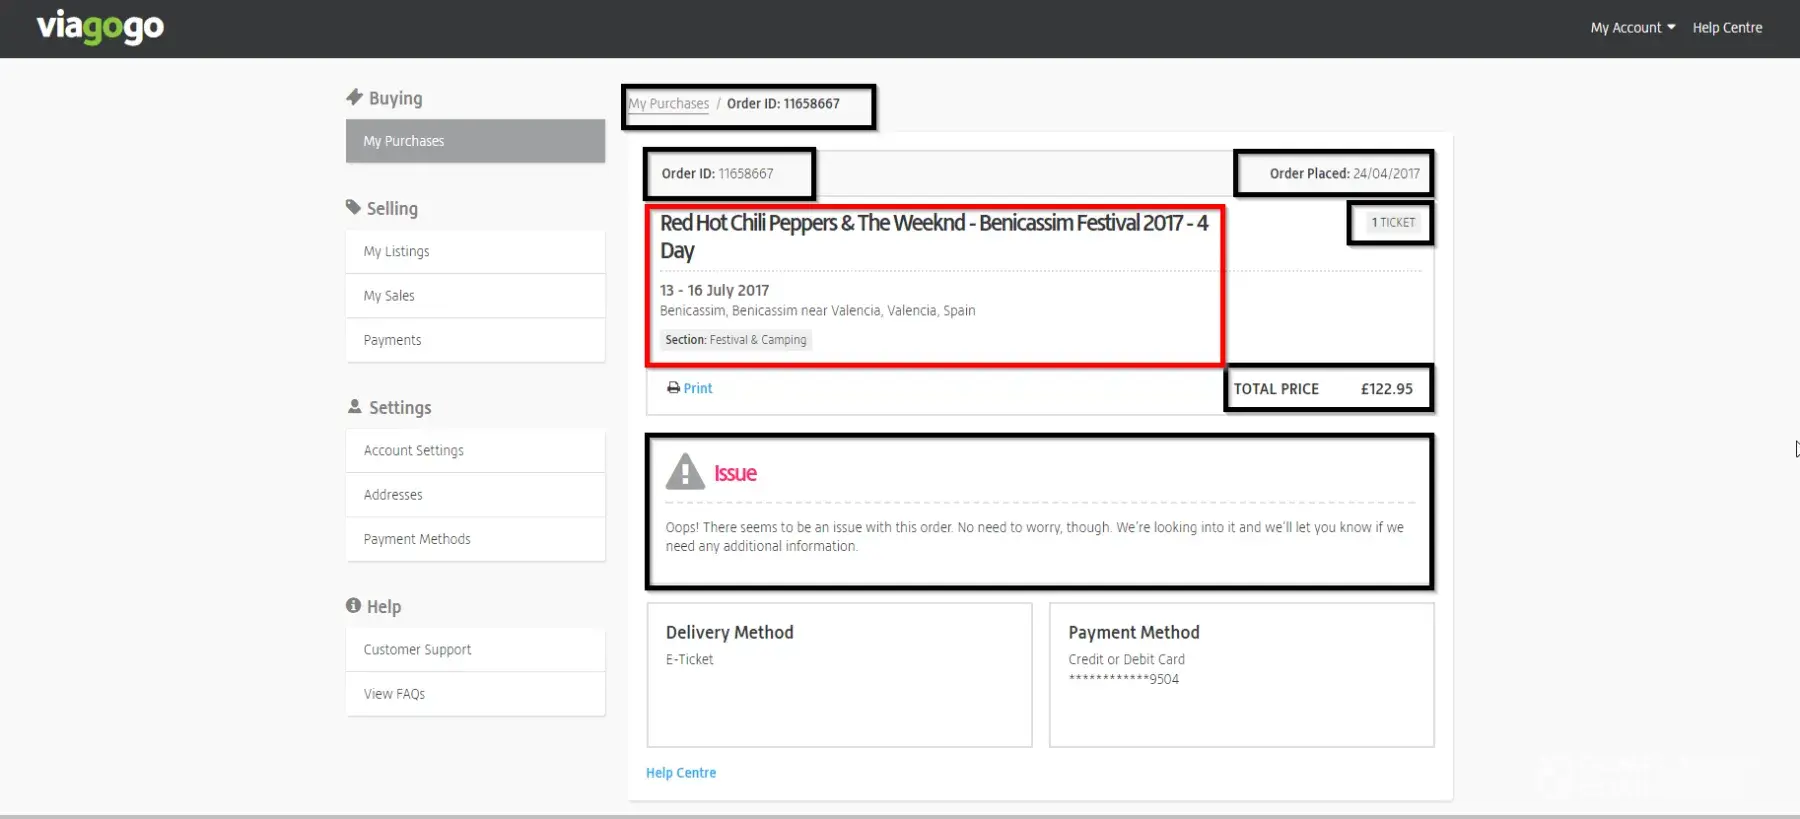Select My Purchases in the sidebar

[475, 141]
